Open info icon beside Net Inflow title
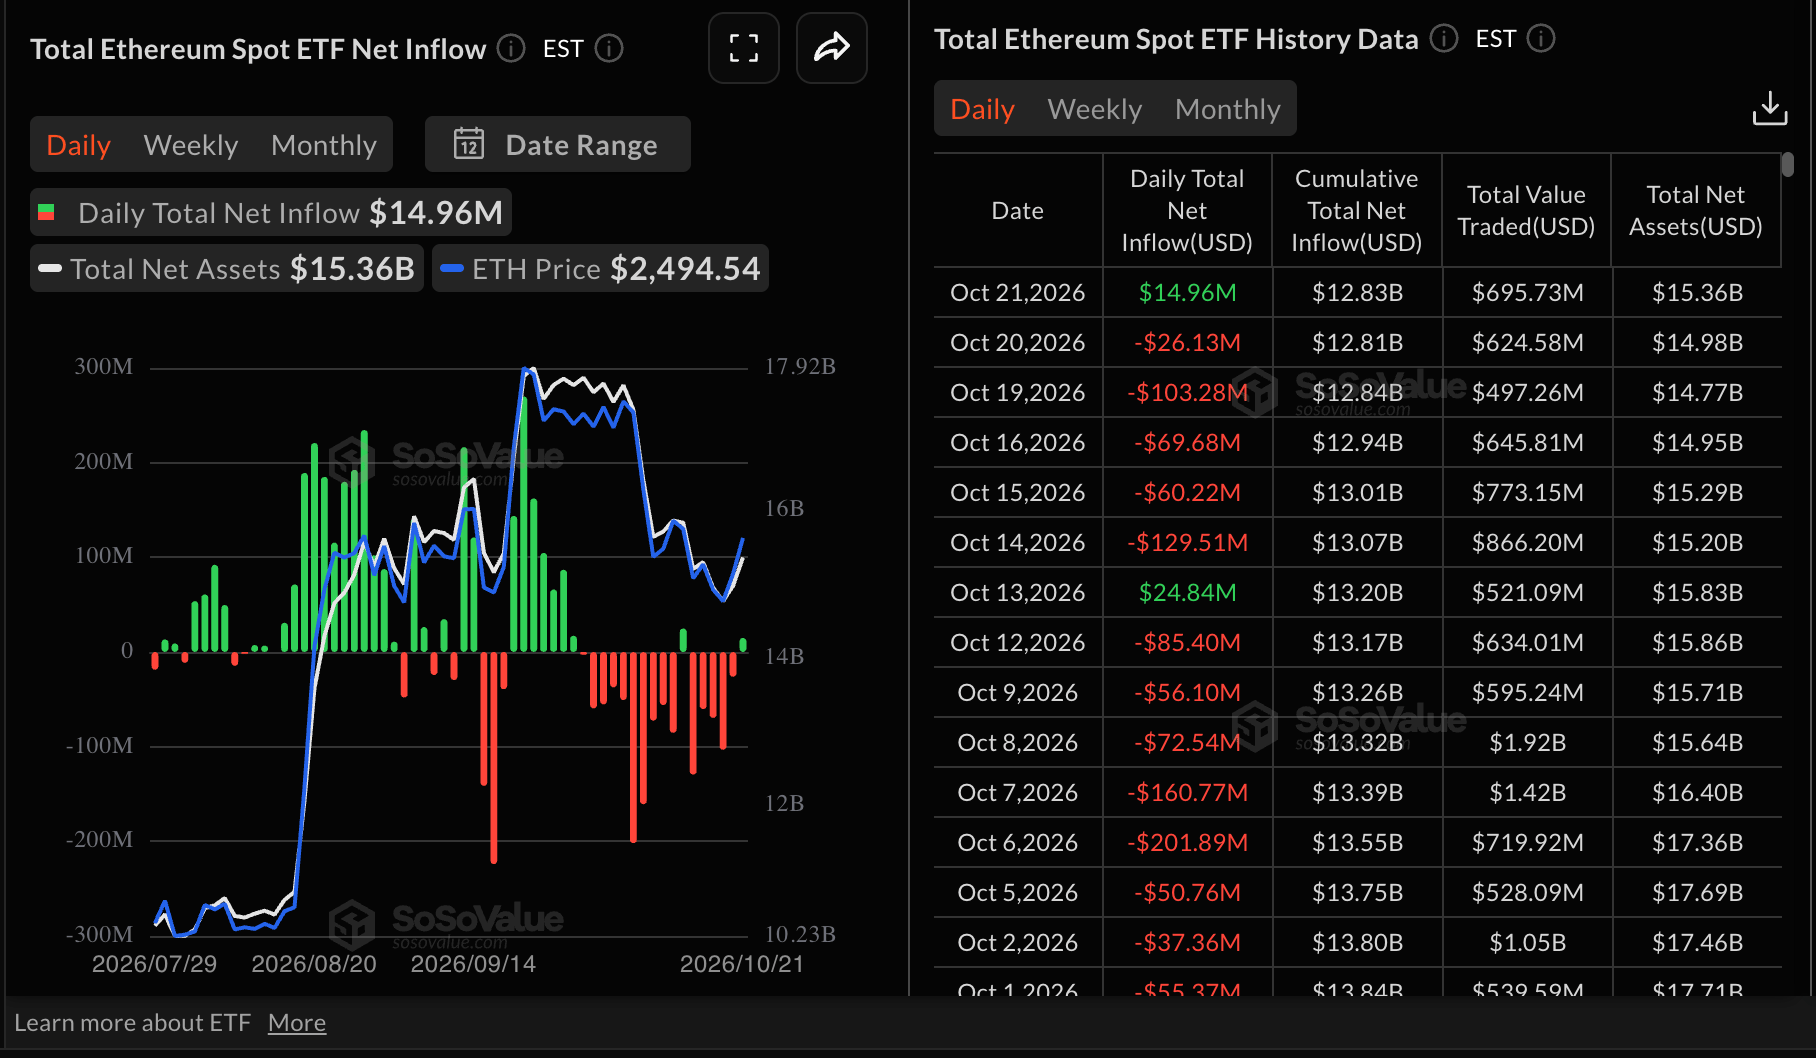1816x1058 pixels. click(511, 48)
